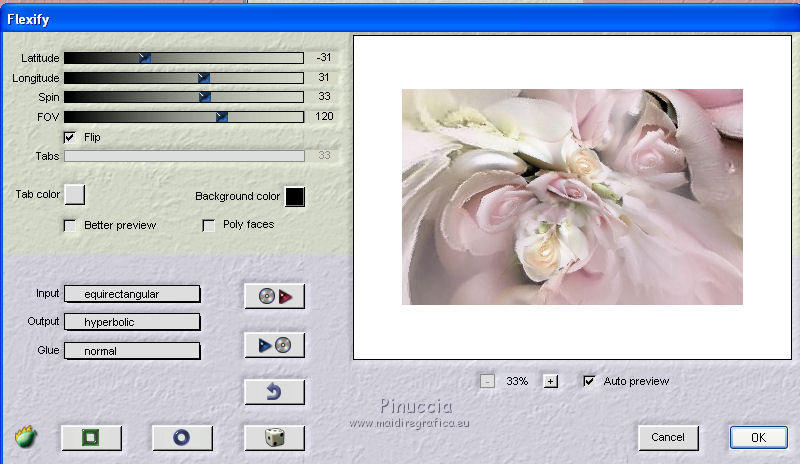Zoom in preview with plus button
The image size is (800, 464).
(551, 381)
